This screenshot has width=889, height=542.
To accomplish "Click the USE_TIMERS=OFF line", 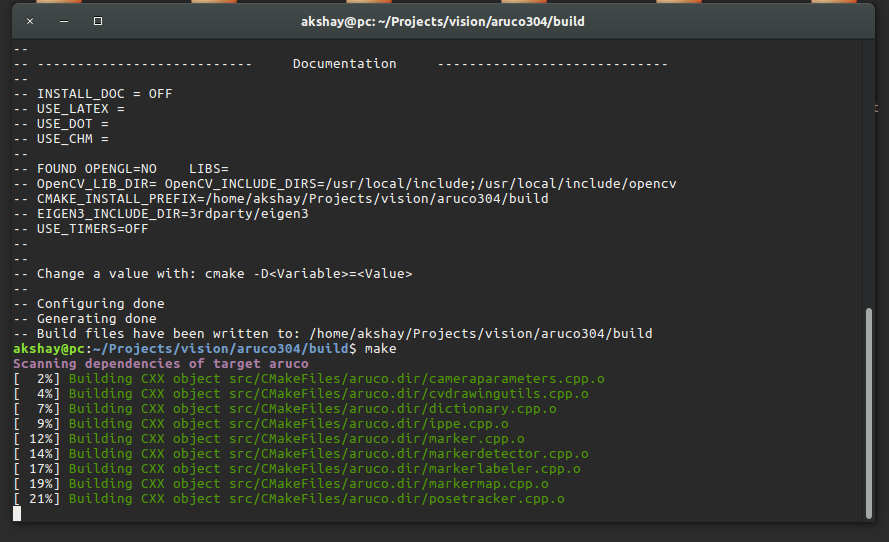I will [x=81, y=228].
